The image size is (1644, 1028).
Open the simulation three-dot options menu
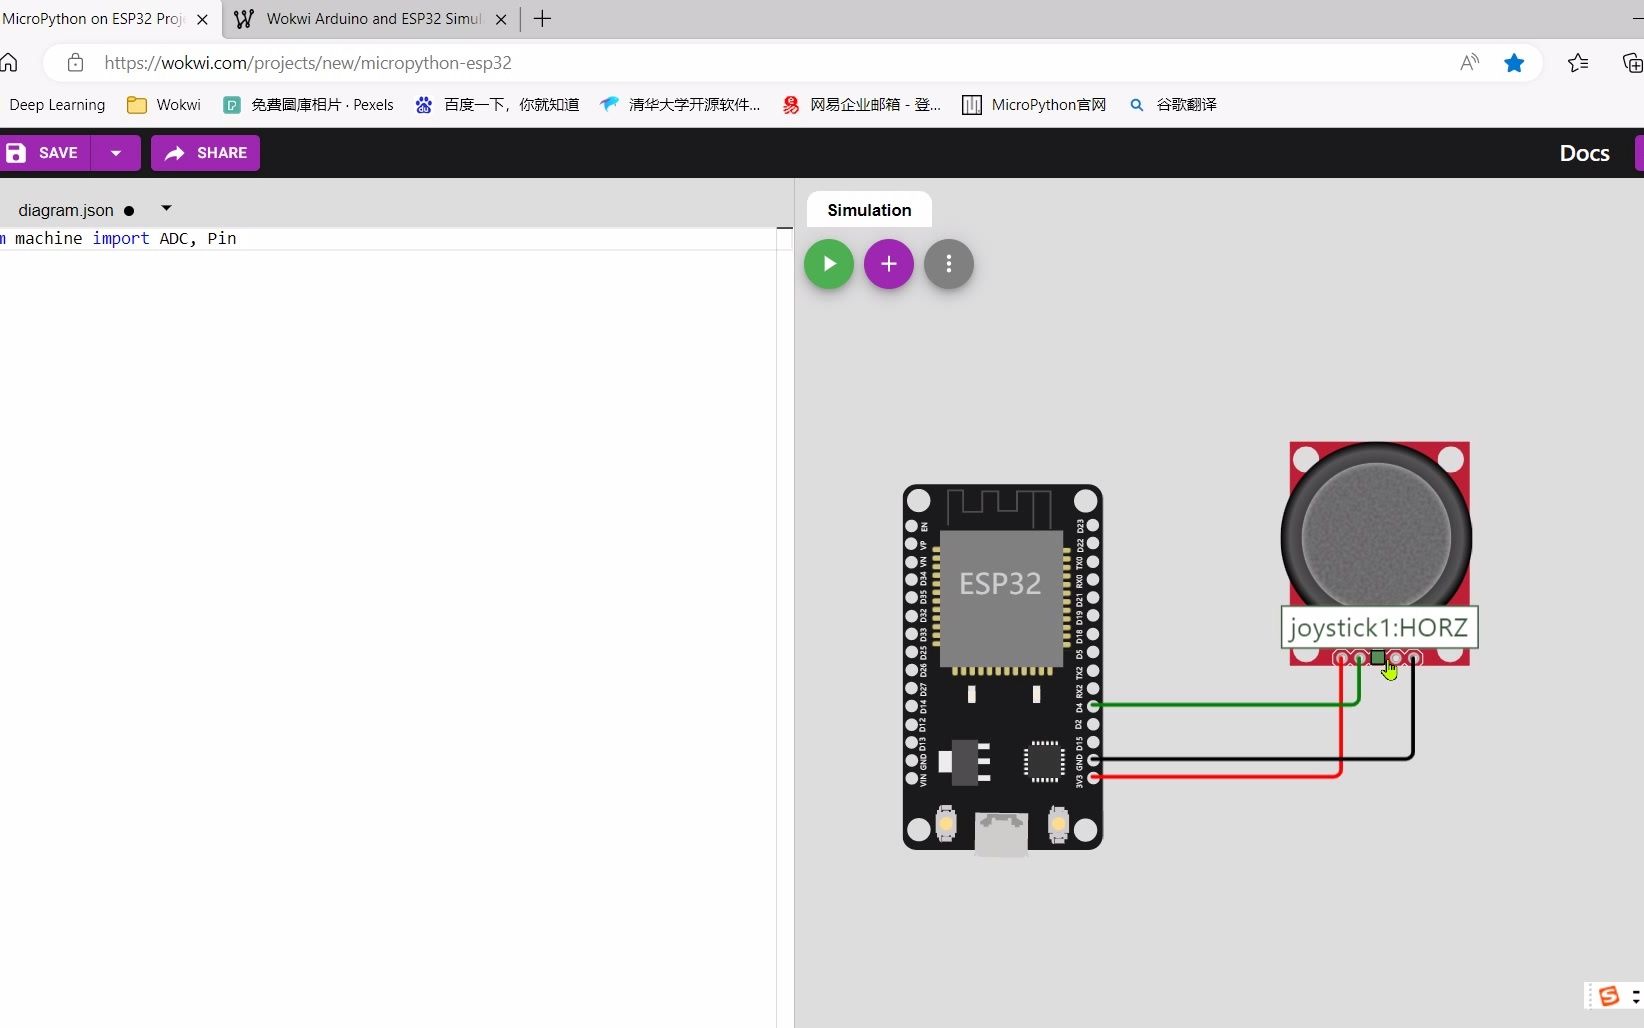[x=948, y=264]
